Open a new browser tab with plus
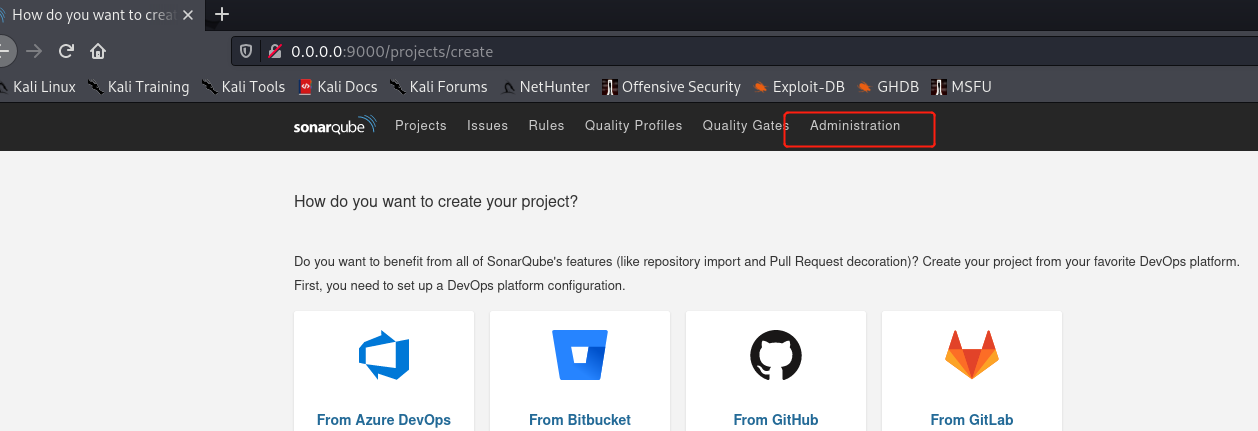1258x431 pixels. (x=222, y=14)
